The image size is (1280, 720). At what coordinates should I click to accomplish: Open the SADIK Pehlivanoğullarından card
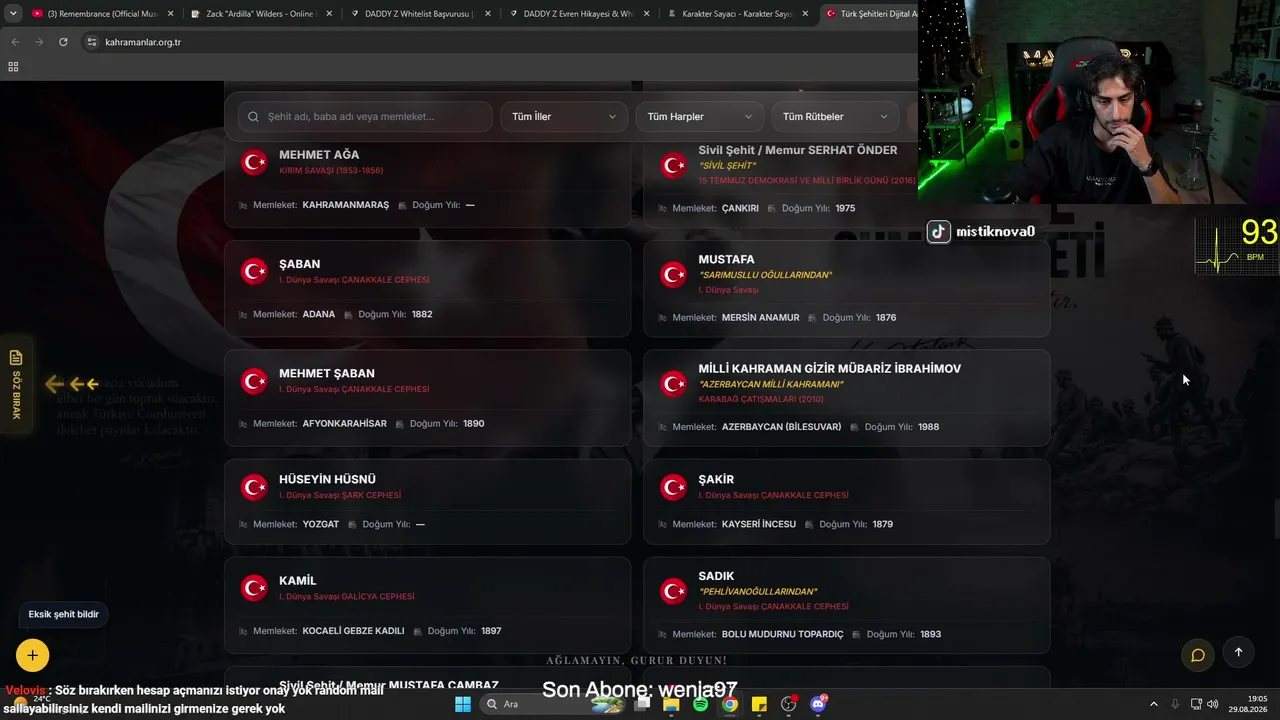coord(846,605)
